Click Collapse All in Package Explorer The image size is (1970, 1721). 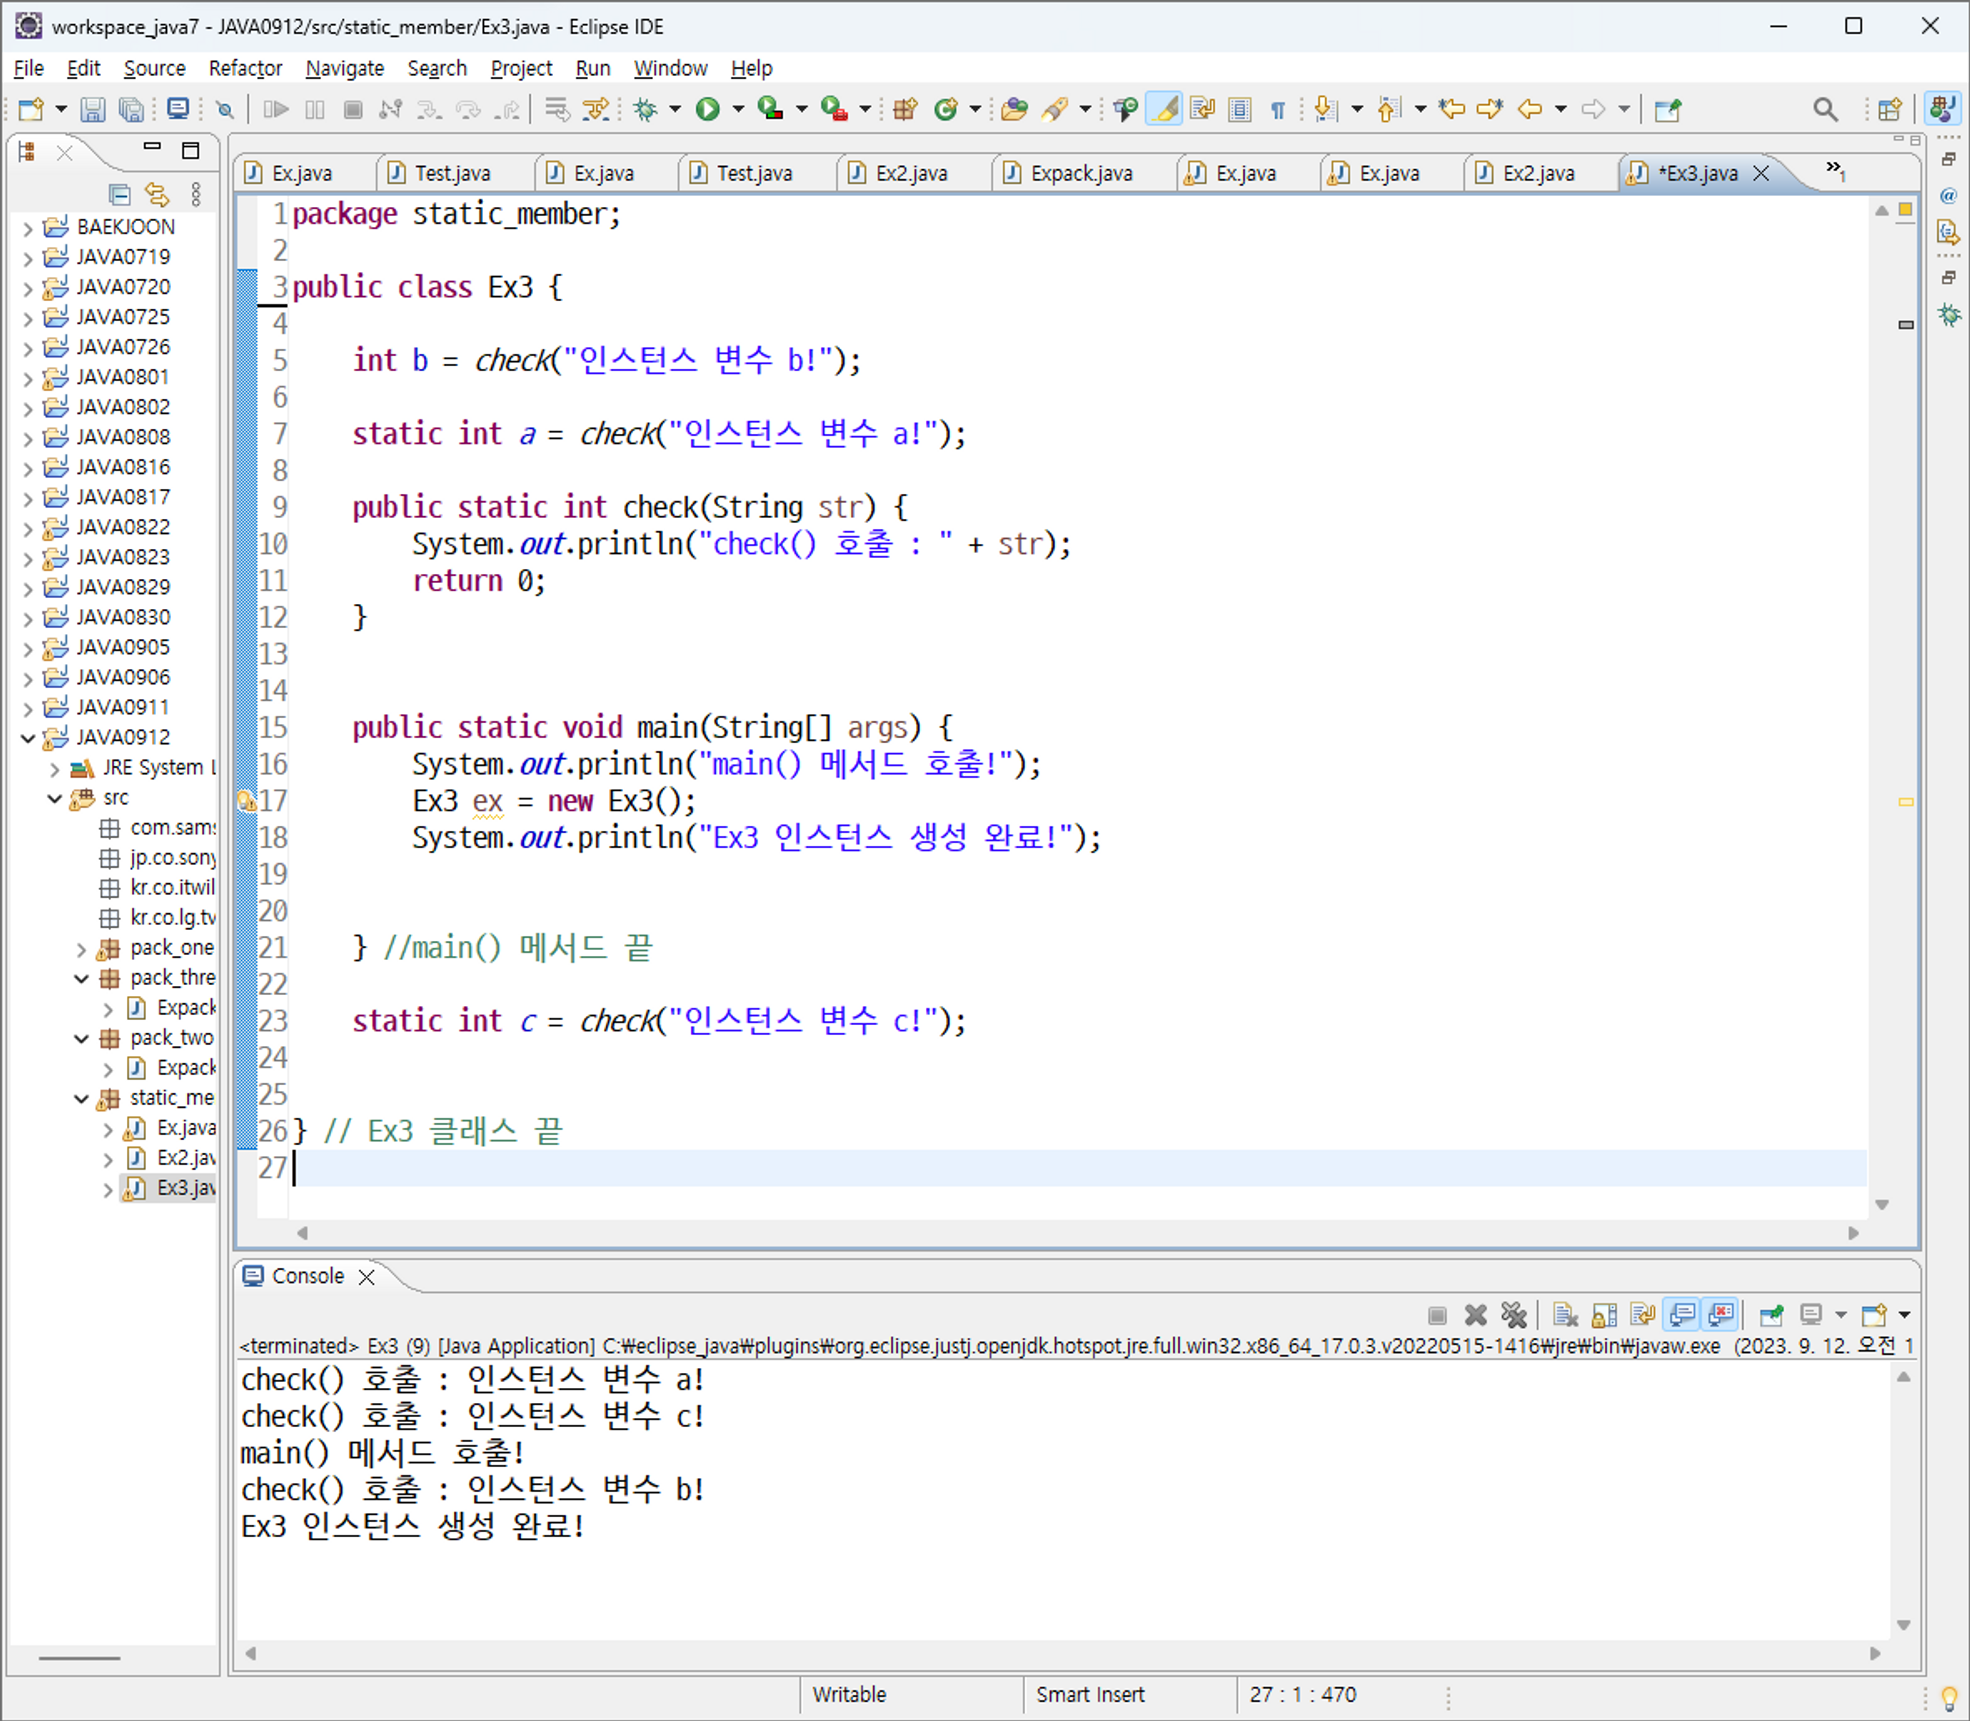[119, 194]
